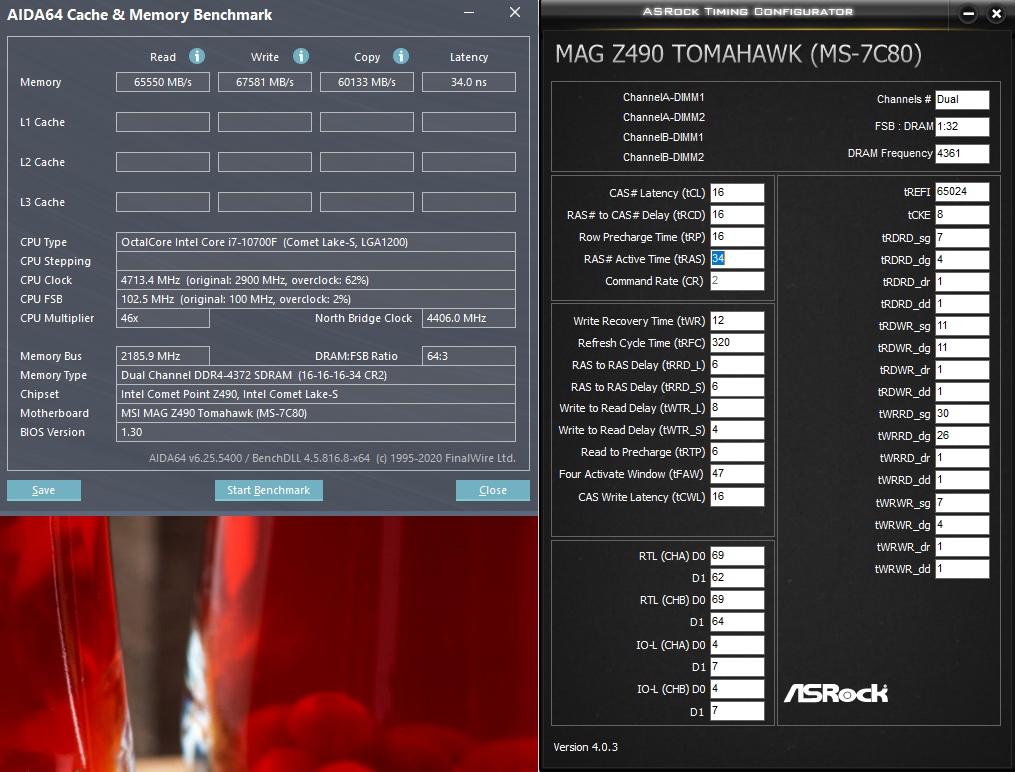Screen dimensions: 1015x772
Task: Click the RTL (CHA) D0 field
Action: pos(737,556)
